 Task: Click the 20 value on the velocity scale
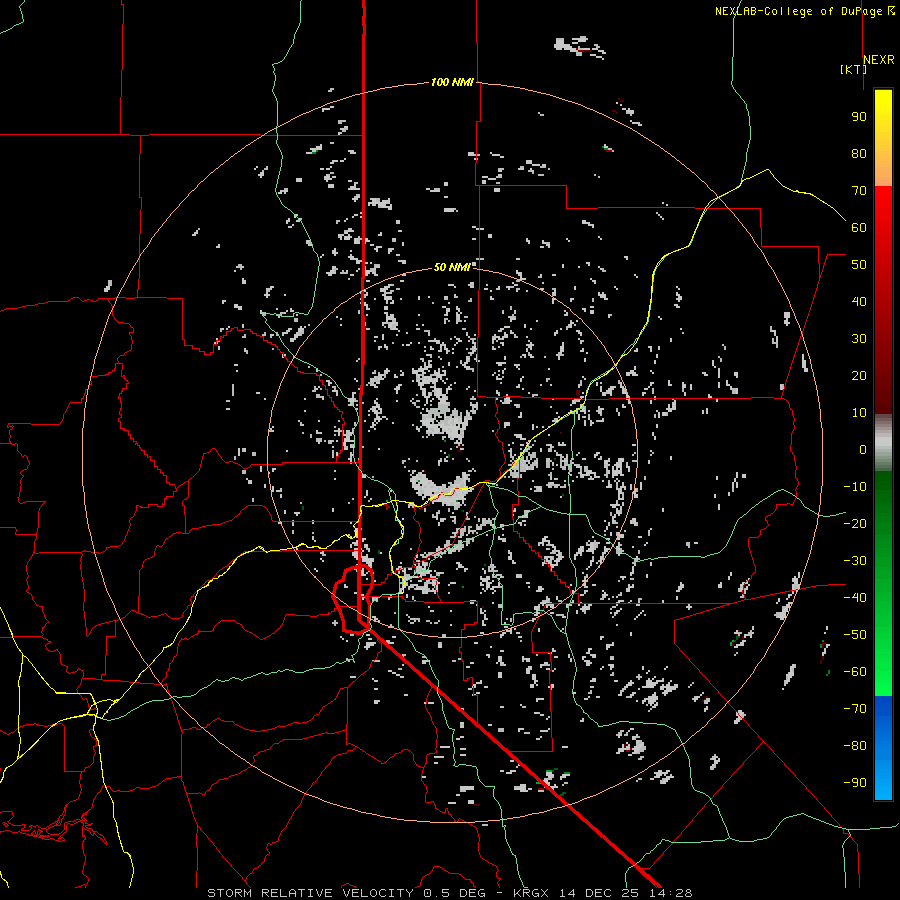tap(859, 376)
